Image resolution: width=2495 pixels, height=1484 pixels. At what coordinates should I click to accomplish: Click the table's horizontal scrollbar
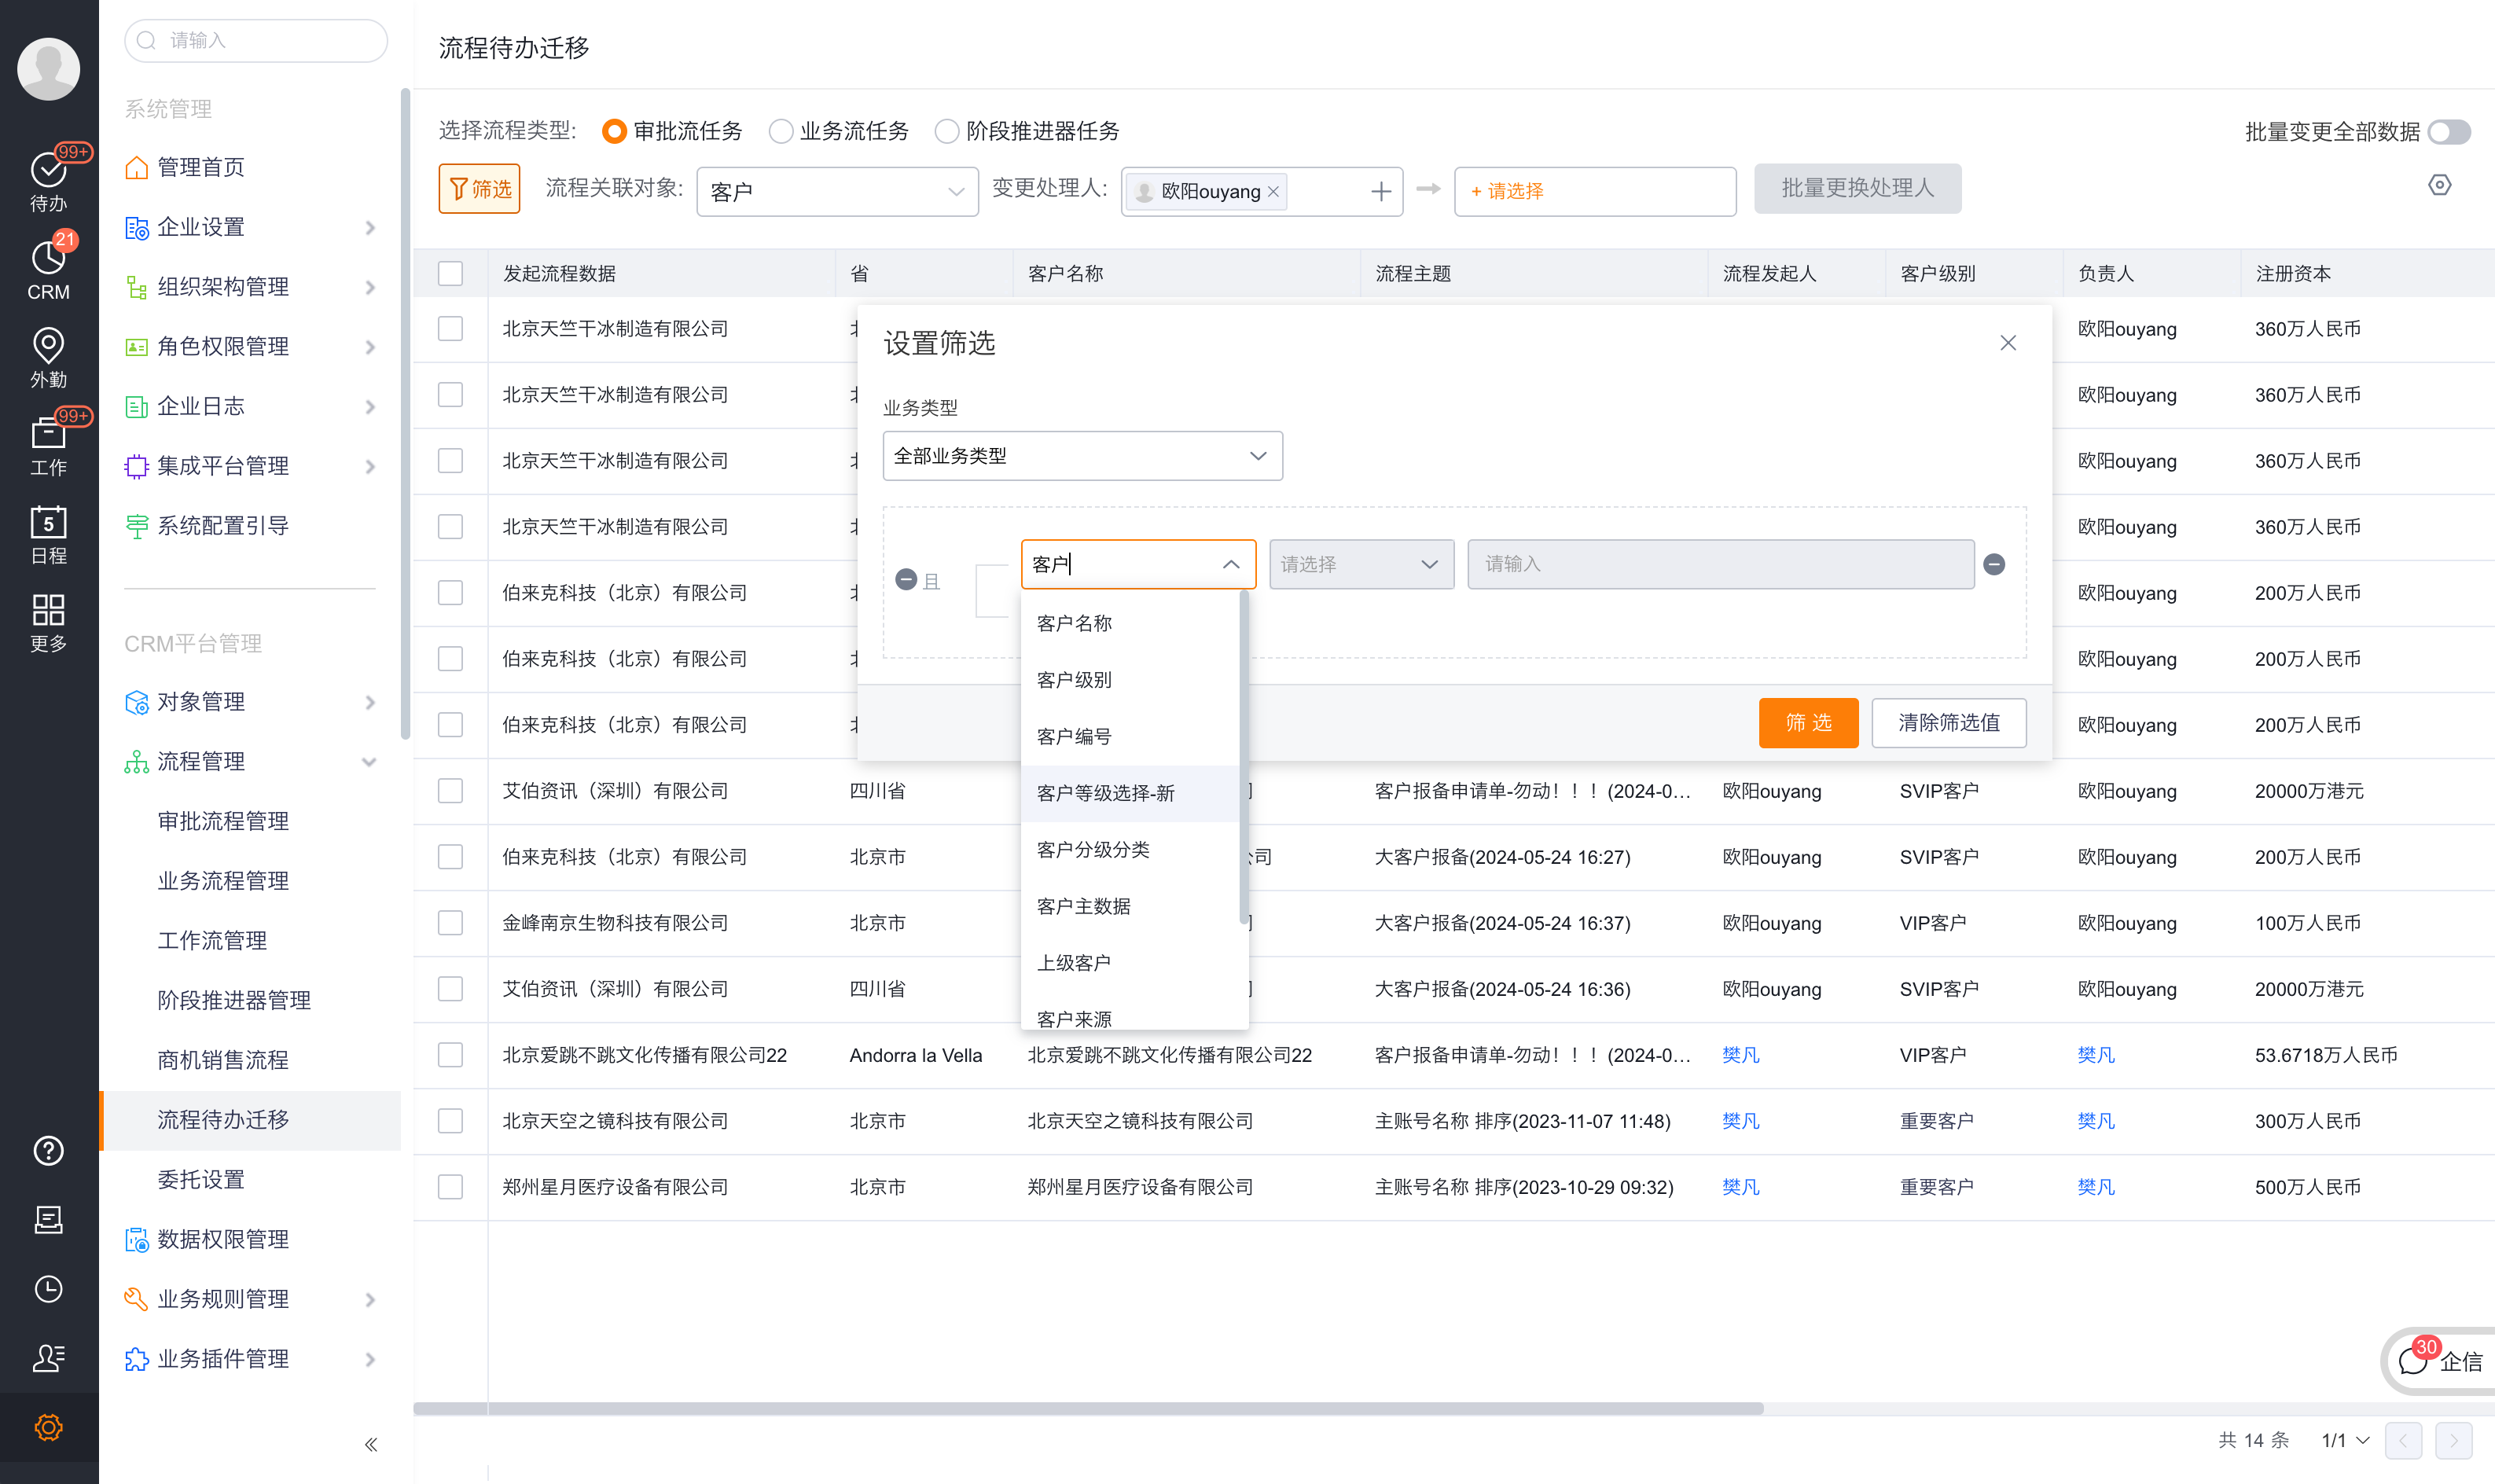(x=1088, y=1408)
